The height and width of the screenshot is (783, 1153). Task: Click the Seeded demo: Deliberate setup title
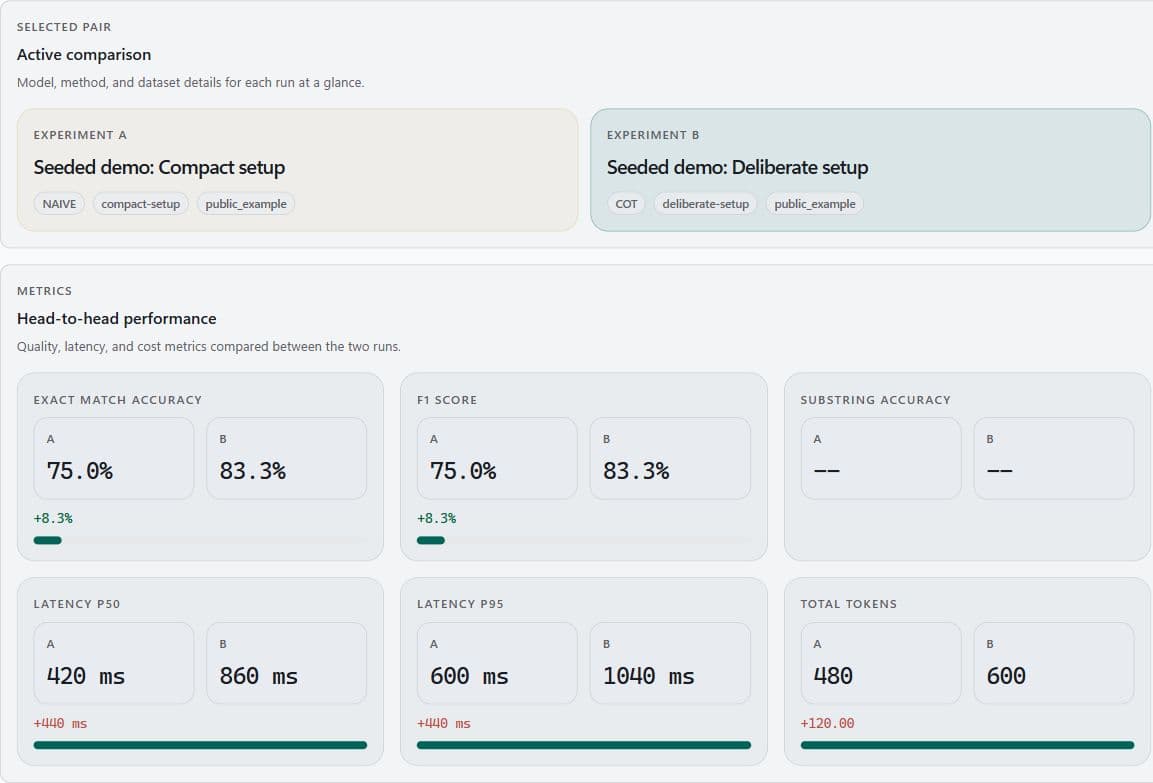(x=738, y=168)
